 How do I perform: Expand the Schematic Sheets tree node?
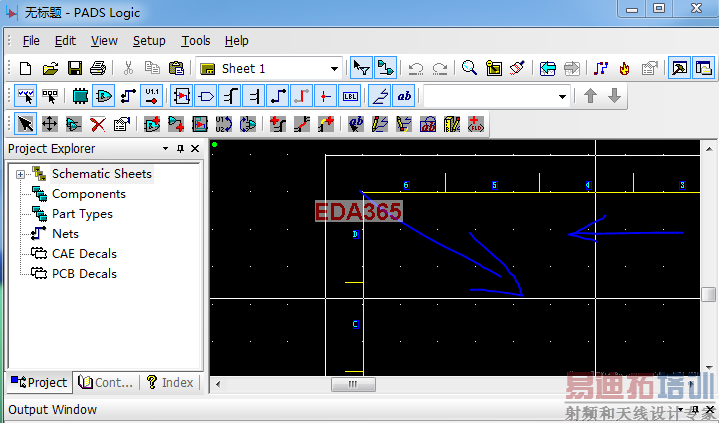point(20,174)
